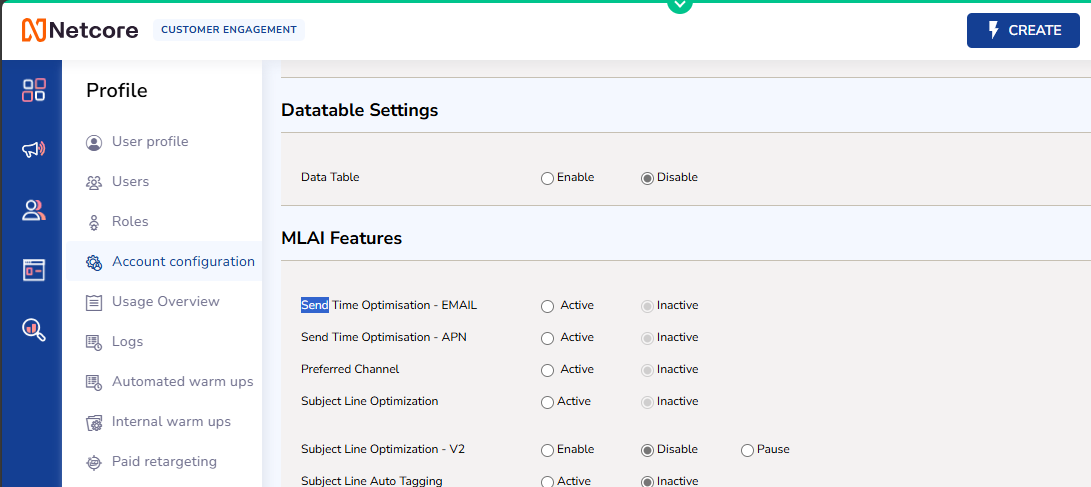The width and height of the screenshot is (1091, 487).
Task: Set Subject Line Optimization to Active
Action: 548,402
